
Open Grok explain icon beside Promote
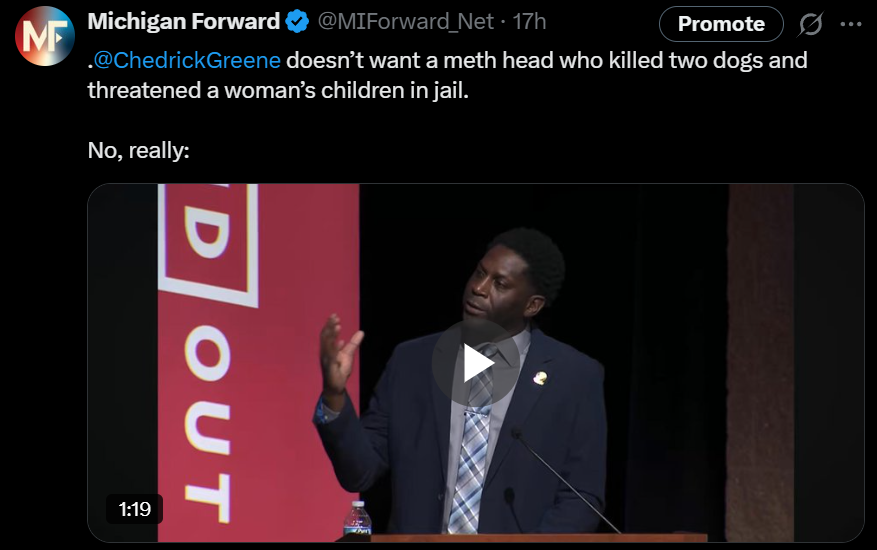810,24
